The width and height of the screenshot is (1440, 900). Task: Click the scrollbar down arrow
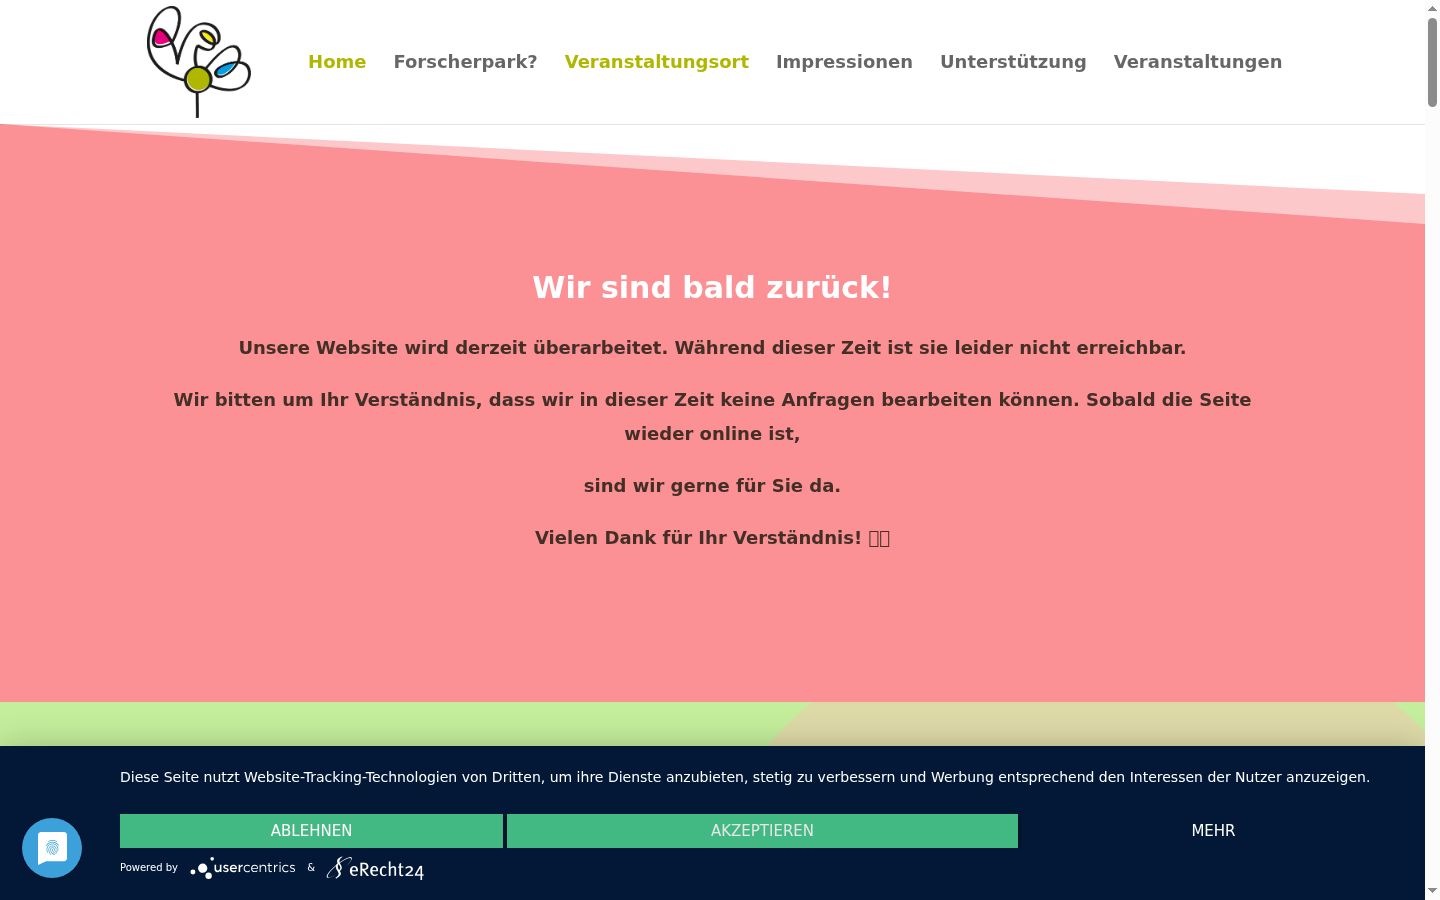click(1432, 891)
